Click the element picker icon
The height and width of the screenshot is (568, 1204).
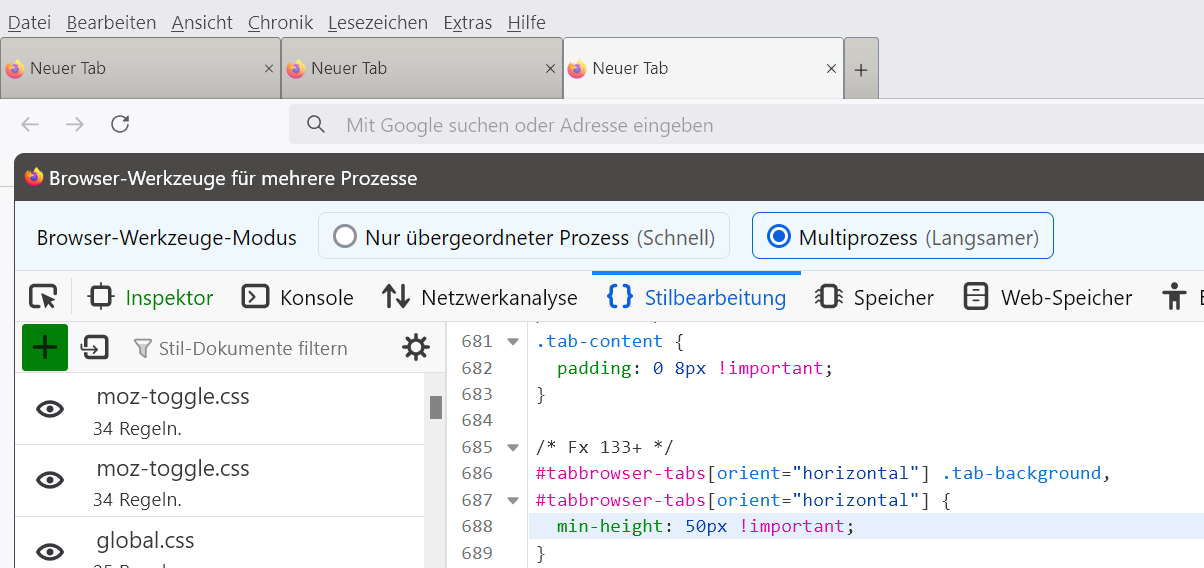(x=43, y=297)
